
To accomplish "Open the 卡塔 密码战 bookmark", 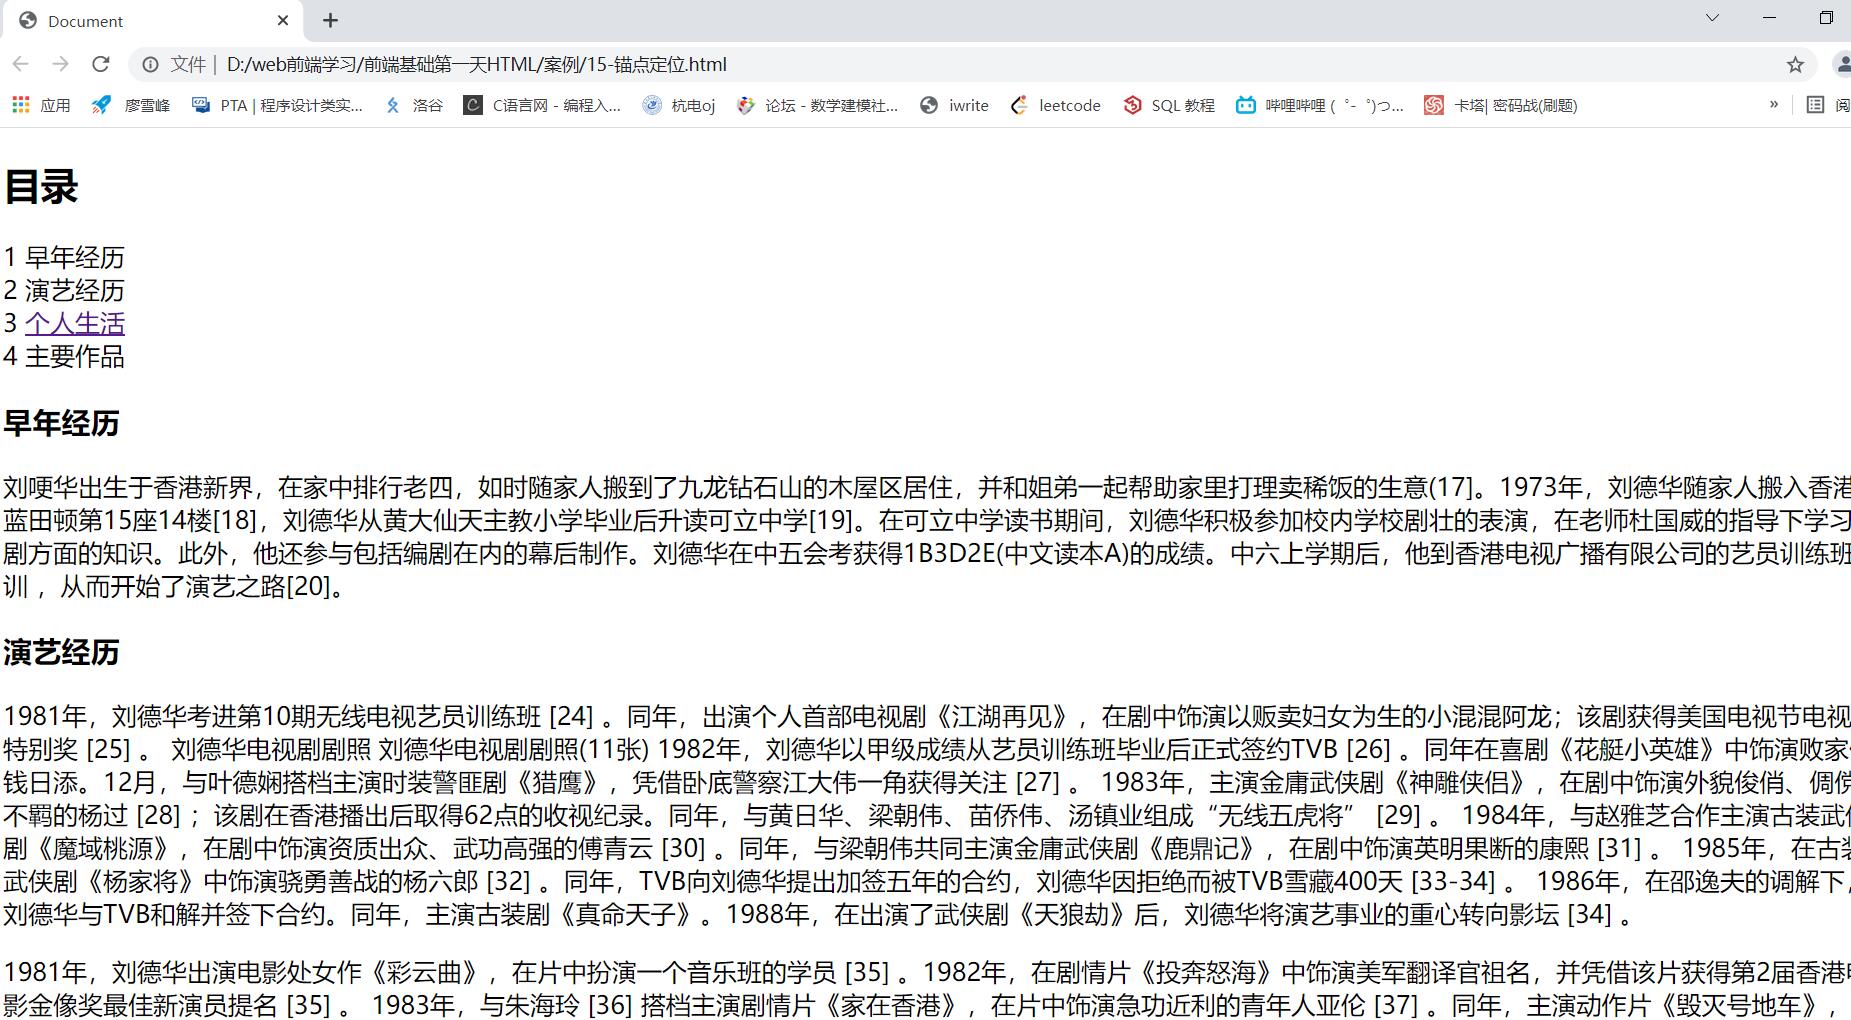I will [1501, 105].
